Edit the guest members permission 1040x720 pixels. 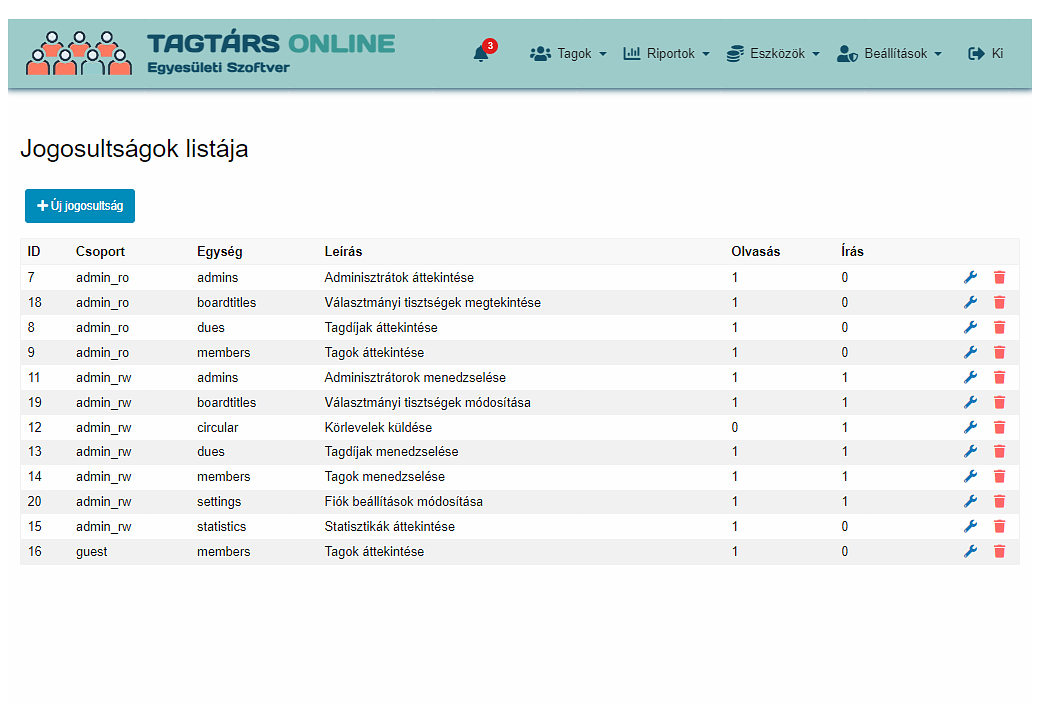point(970,551)
